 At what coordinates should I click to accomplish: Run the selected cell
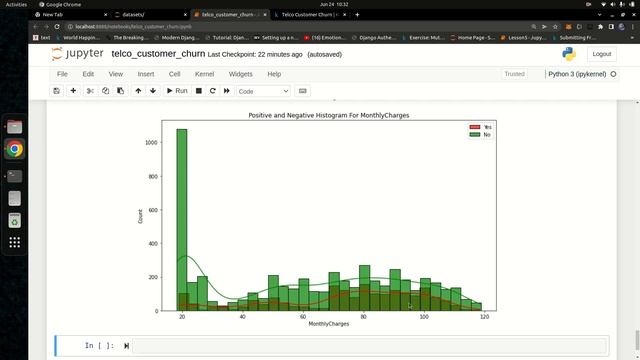(x=177, y=91)
